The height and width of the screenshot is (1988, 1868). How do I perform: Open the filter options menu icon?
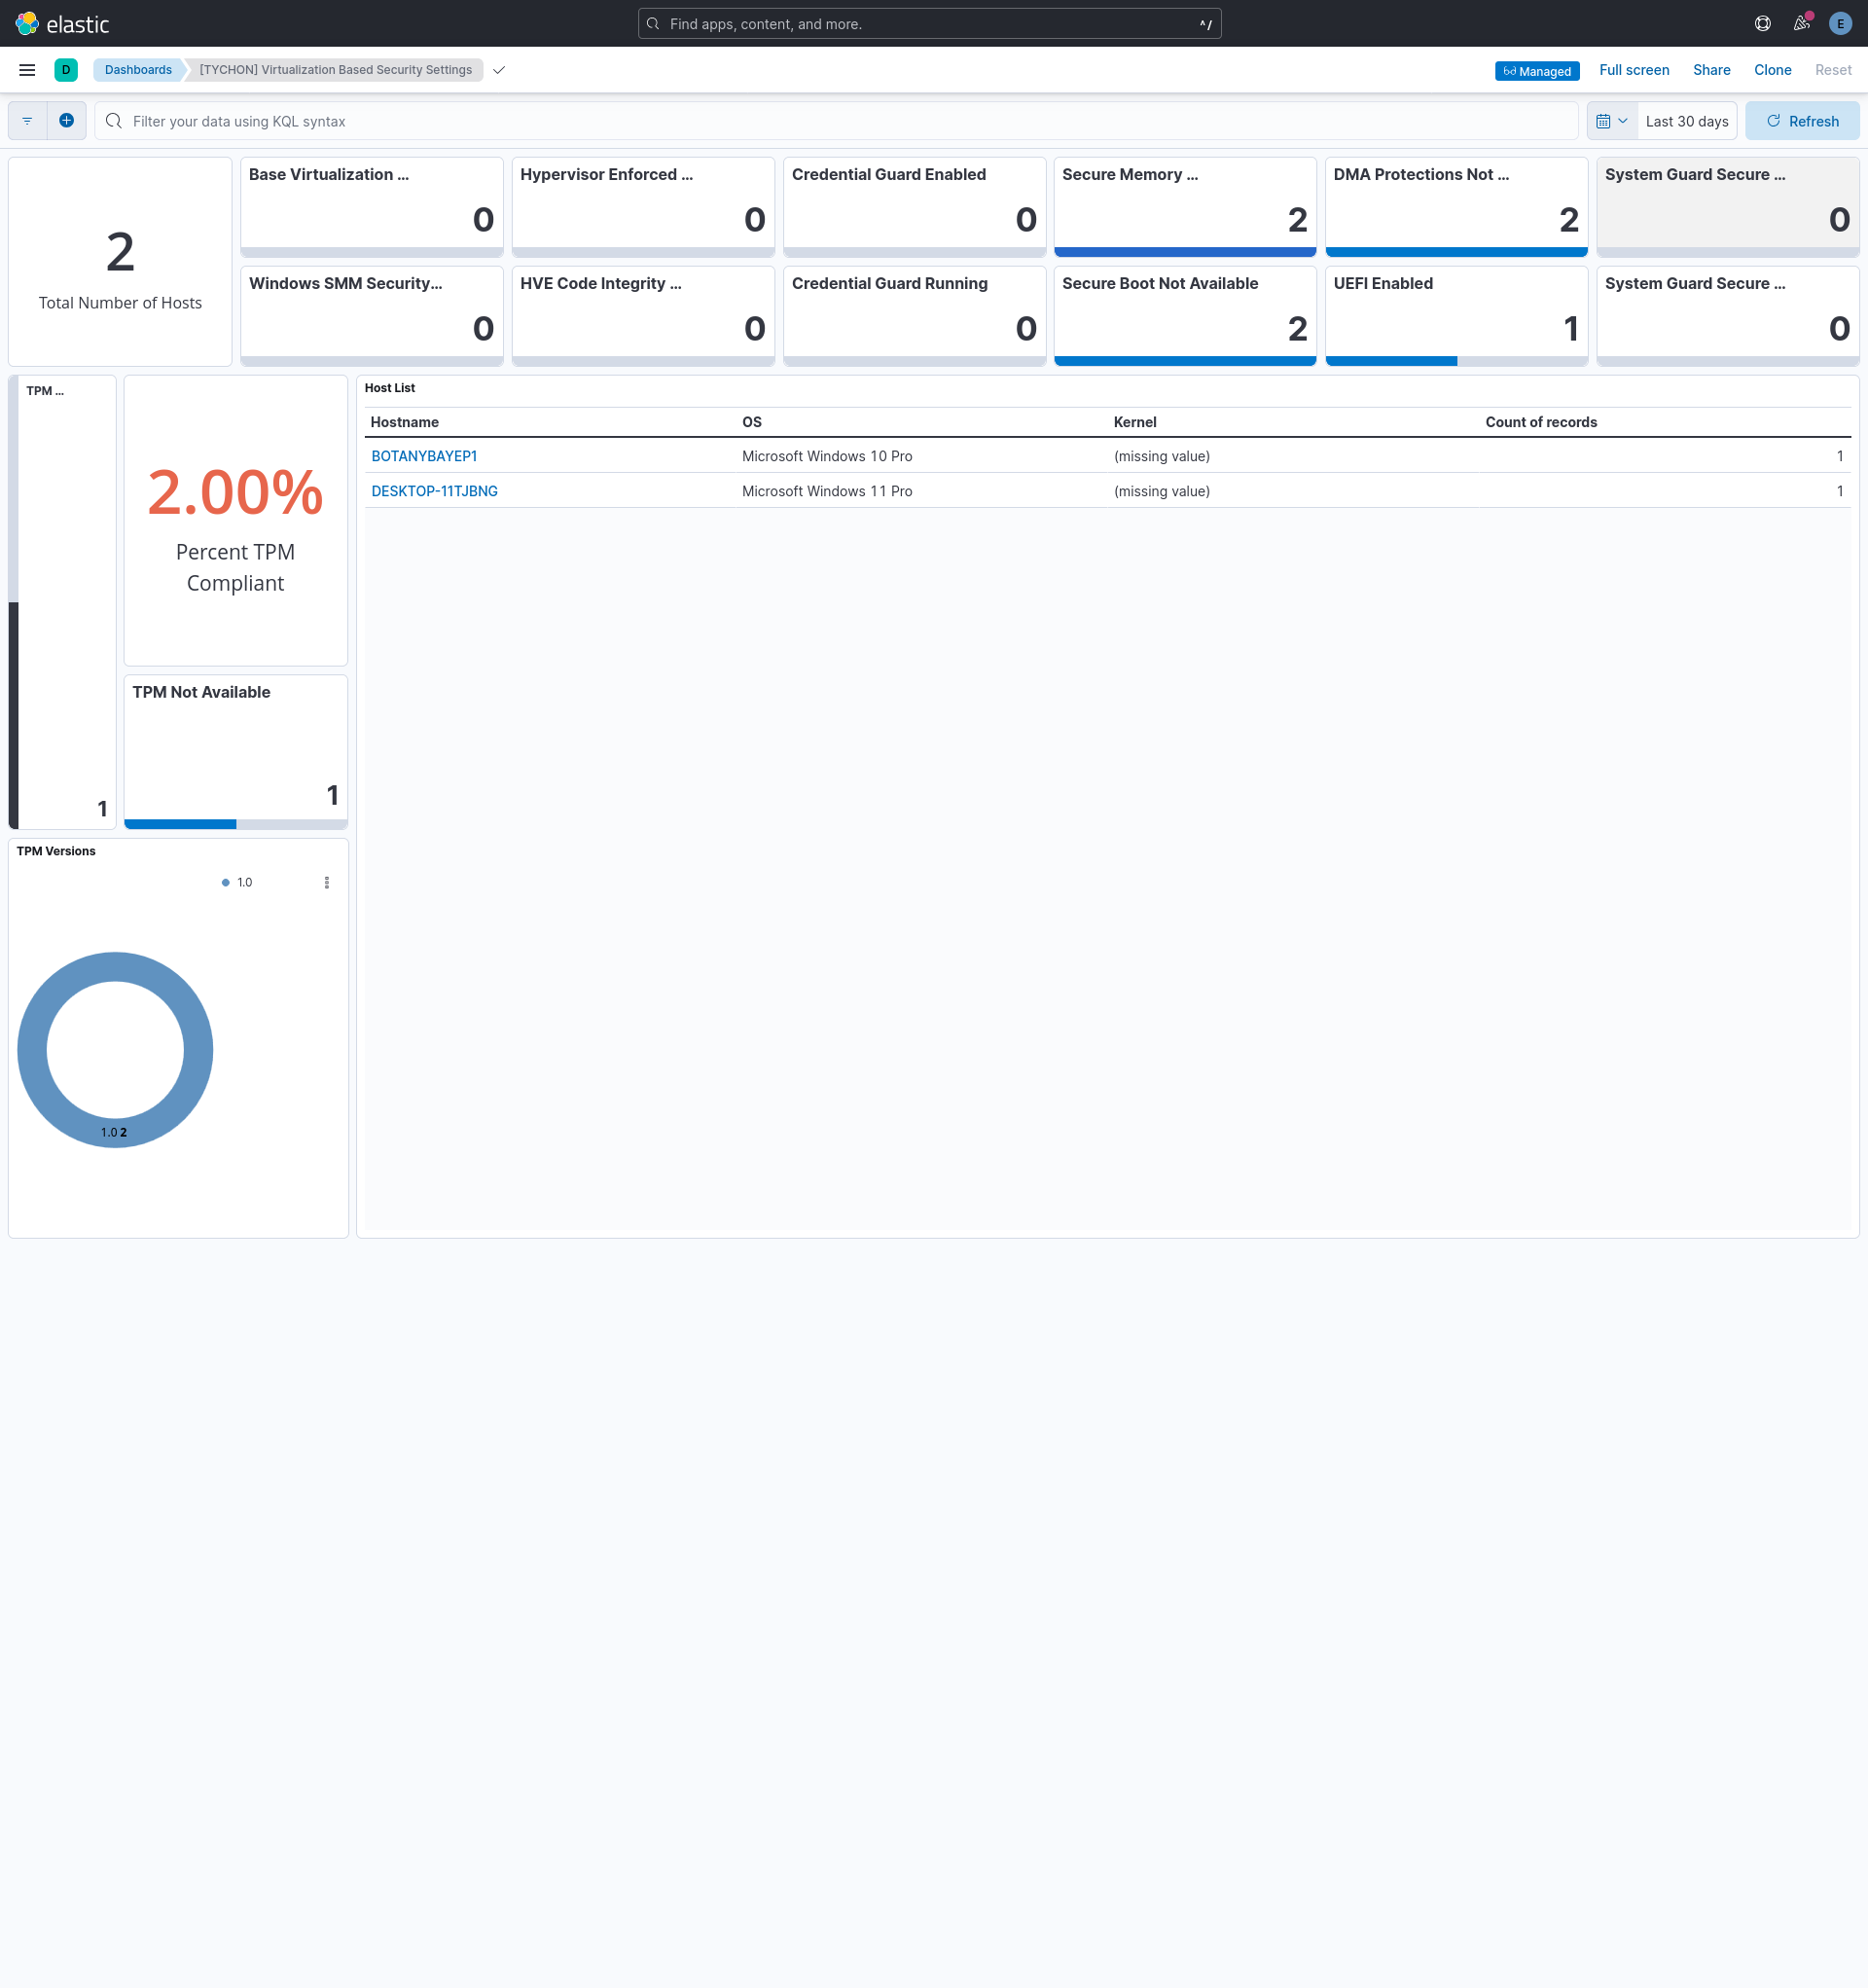tap(28, 121)
